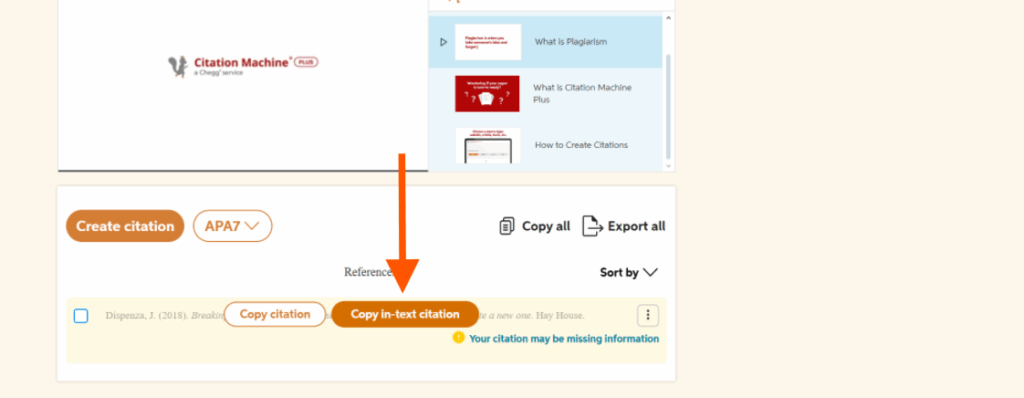Select the How to Create Citations playlist item
The width and height of the screenshot is (1024, 398).
coord(545,145)
